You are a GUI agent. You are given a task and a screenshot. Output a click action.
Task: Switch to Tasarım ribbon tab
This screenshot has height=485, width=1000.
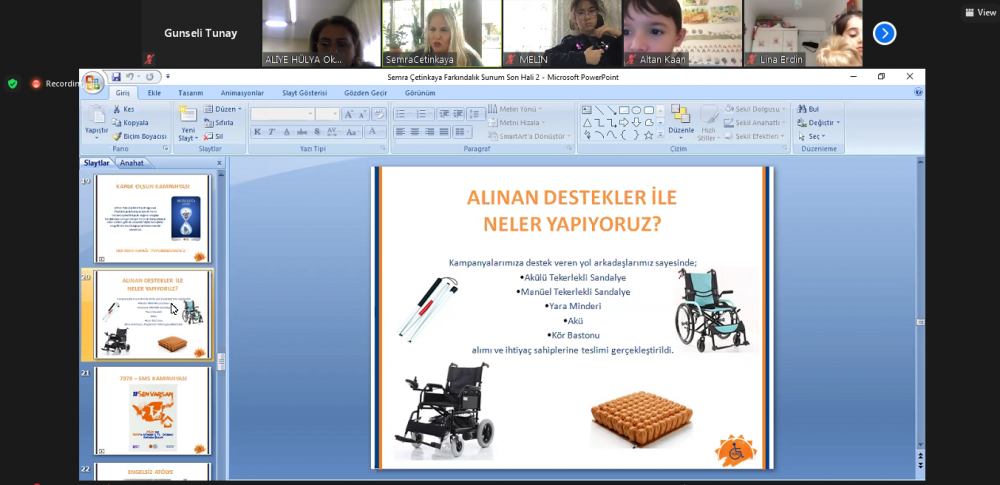[x=191, y=93]
